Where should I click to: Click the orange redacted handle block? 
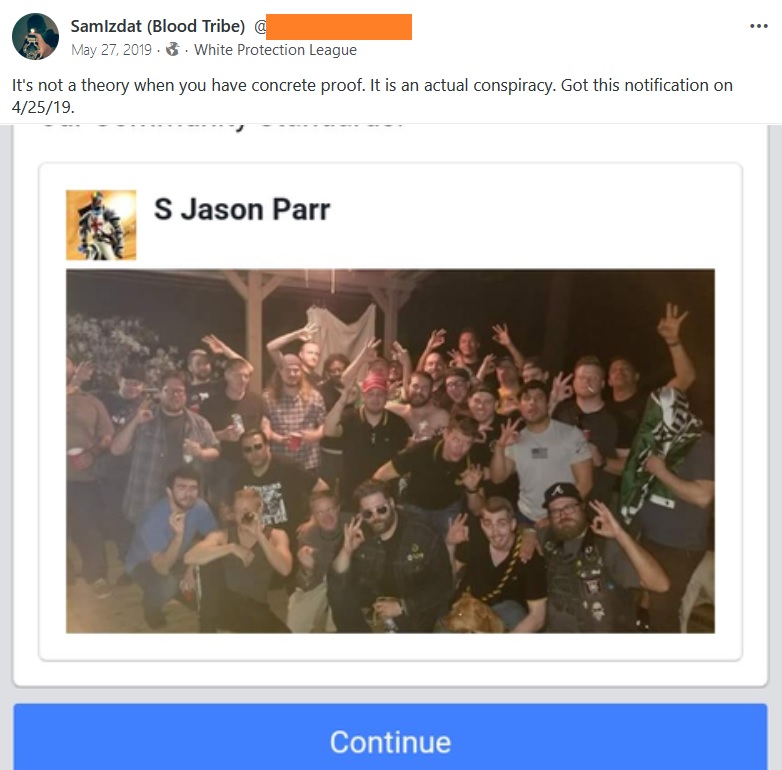tap(339, 27)
